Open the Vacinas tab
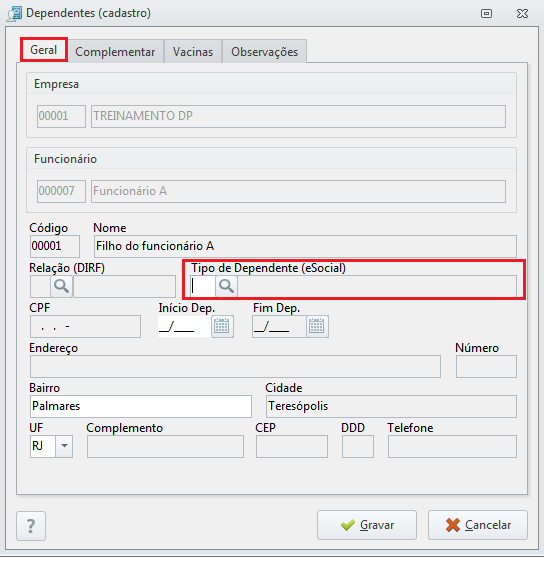This screenshot has height=586, width=544. coord(193,51)
